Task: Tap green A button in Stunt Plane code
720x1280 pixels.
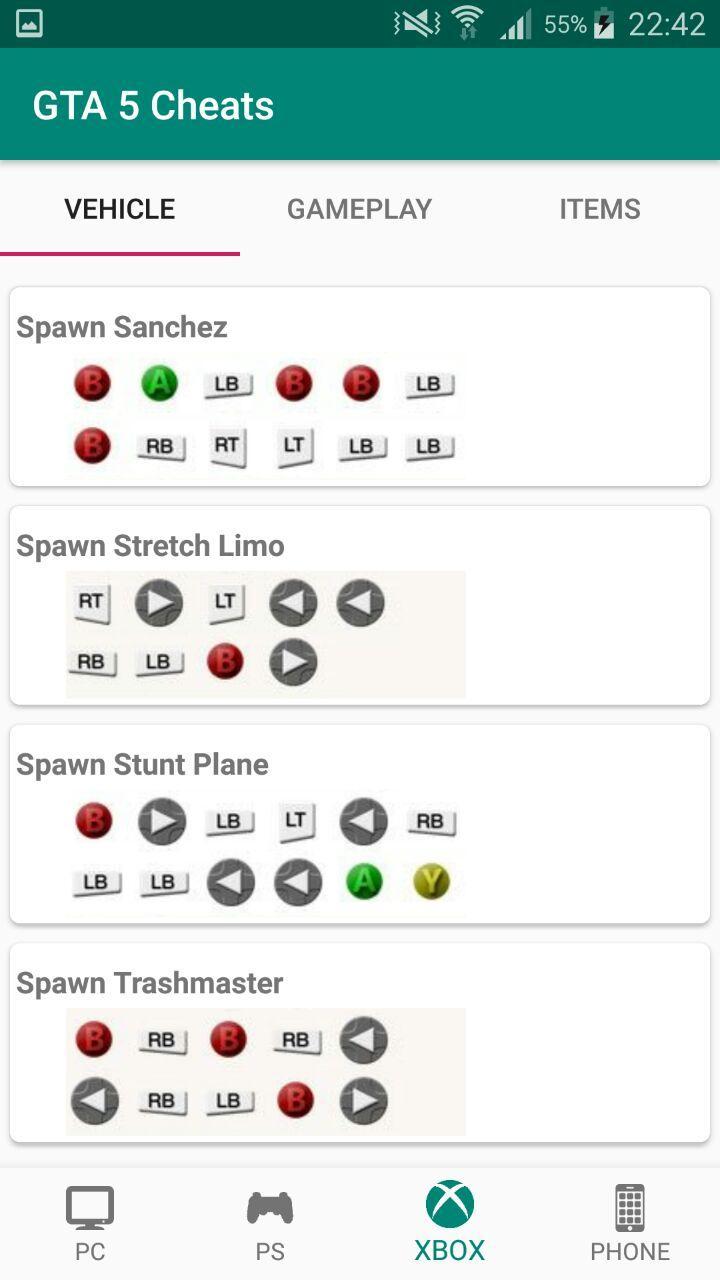Action: [364, 881]
